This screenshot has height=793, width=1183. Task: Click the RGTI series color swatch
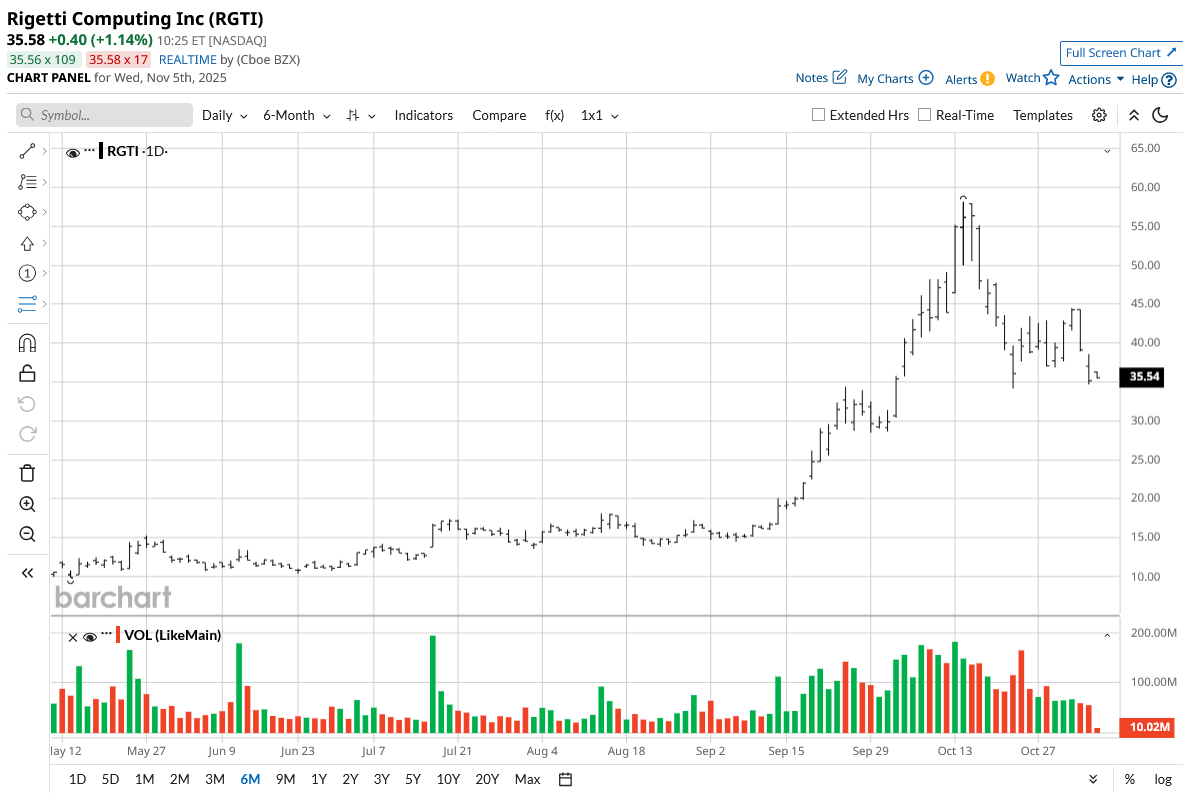click(101, 150)
